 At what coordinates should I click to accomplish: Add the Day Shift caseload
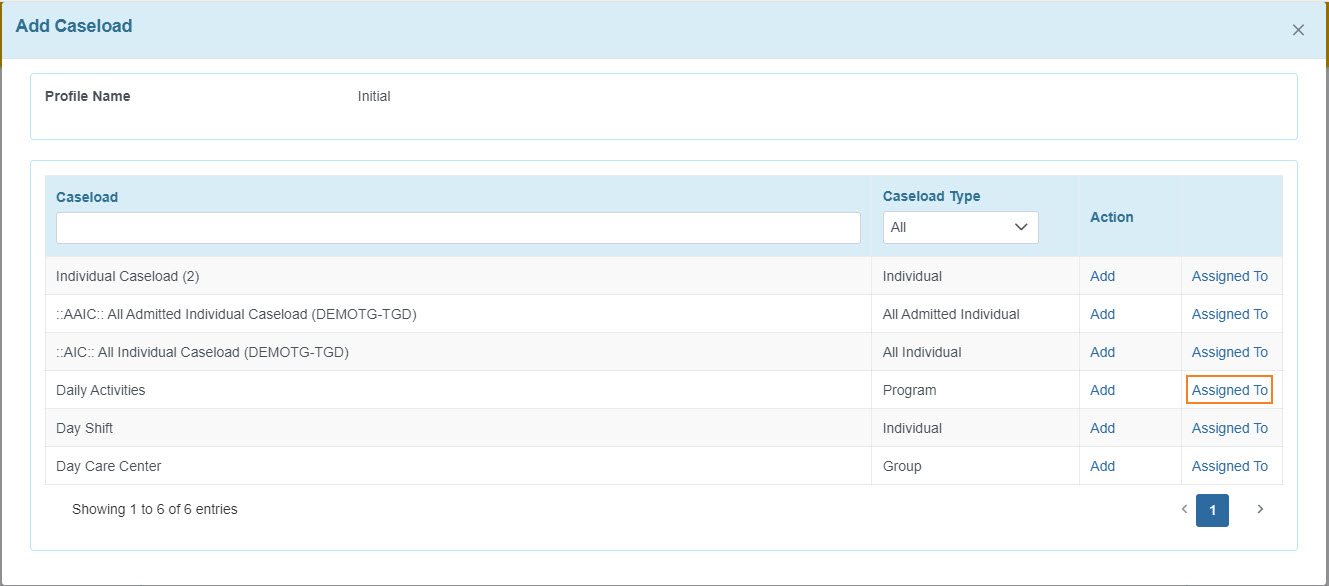(x=1102, y=428)
